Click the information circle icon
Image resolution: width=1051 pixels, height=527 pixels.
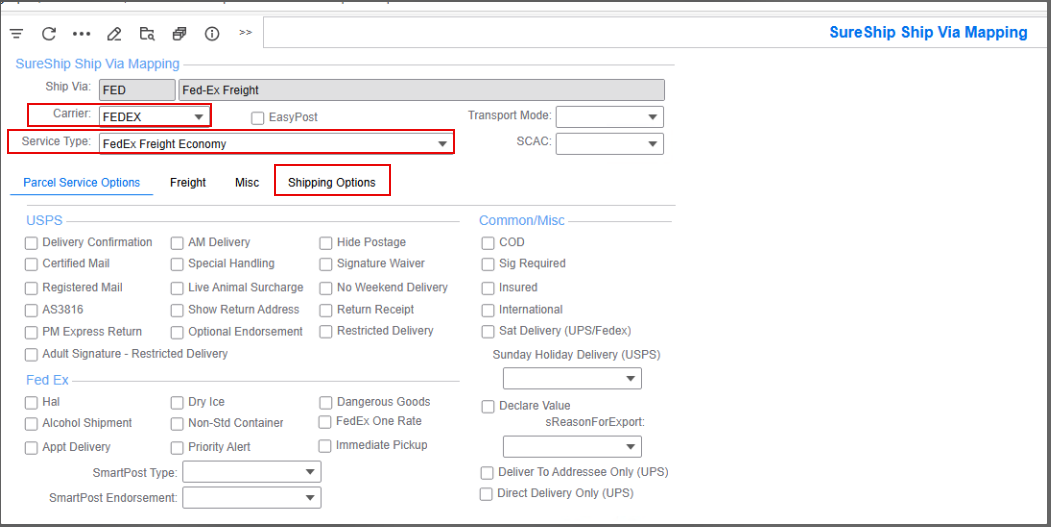(x=212, y=33)
